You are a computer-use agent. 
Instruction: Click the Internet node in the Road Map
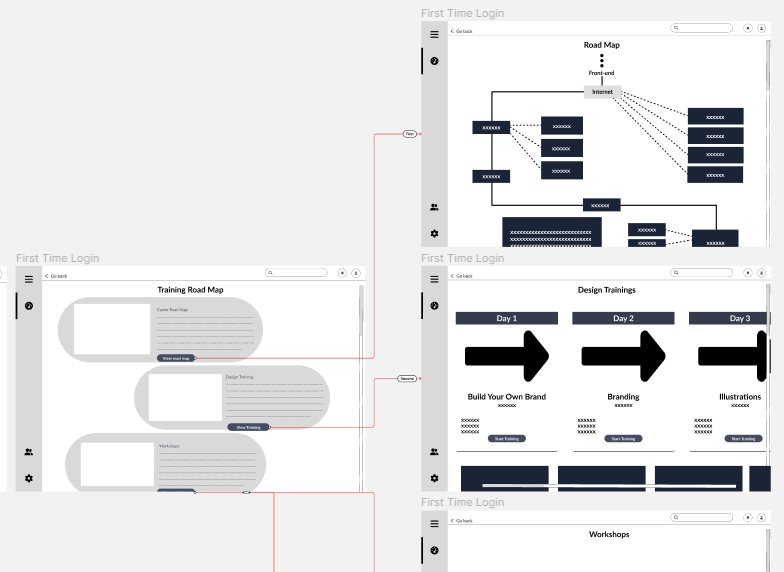coord(602,92)
